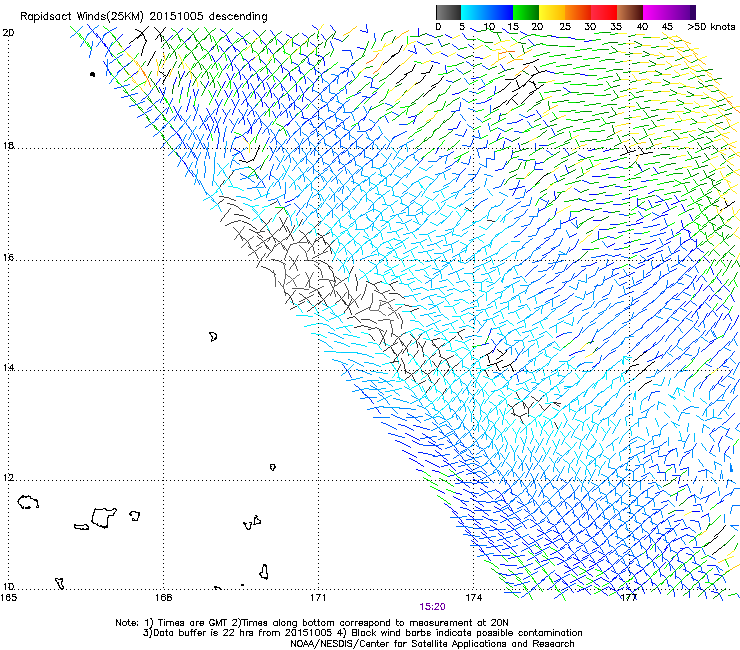
Task: Click the yellow 20-25 knots legend swatch
Action: click(x=552, y=12)
